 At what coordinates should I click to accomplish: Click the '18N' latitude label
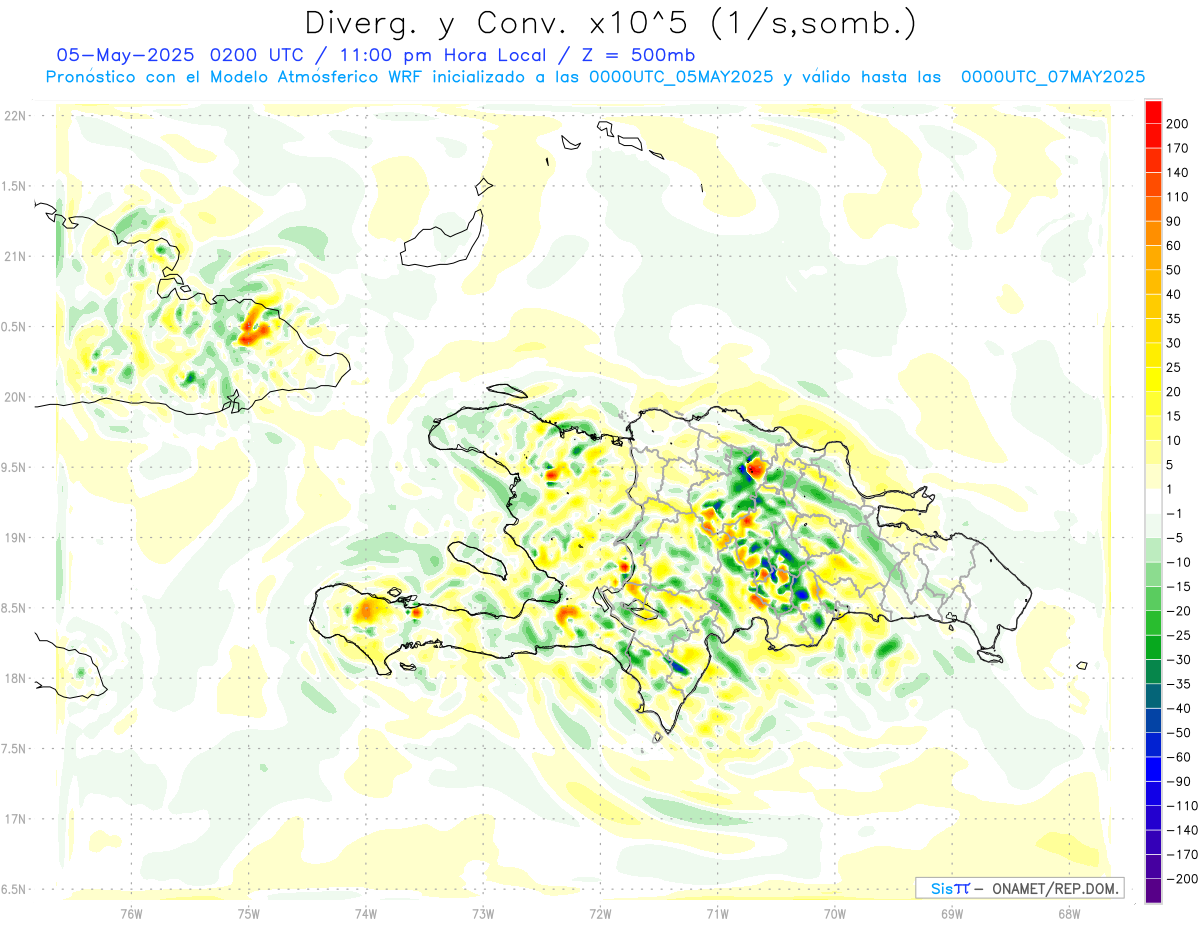tap(14, 678)
